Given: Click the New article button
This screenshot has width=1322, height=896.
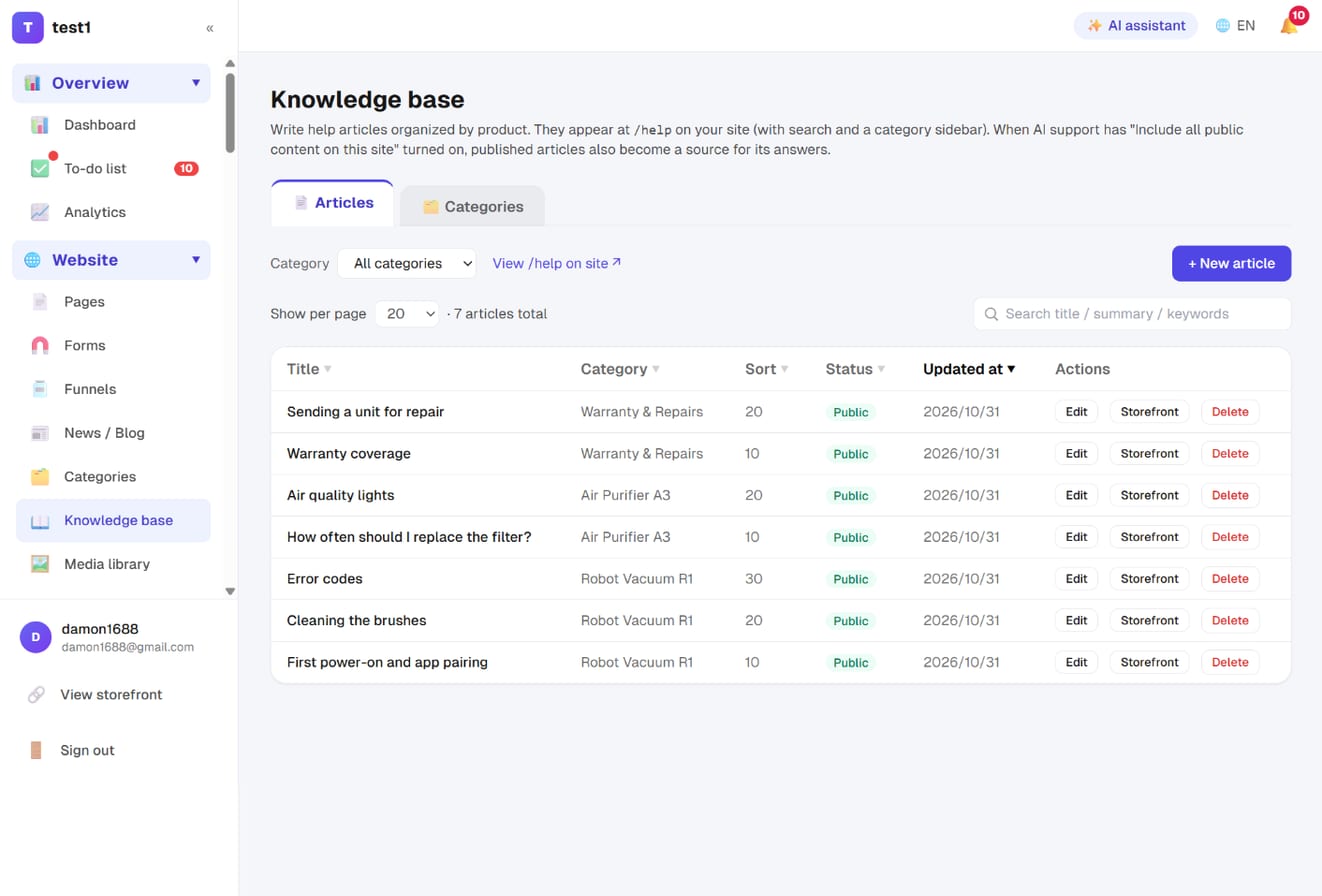Looking at the screenshot, I should 1231,263.
